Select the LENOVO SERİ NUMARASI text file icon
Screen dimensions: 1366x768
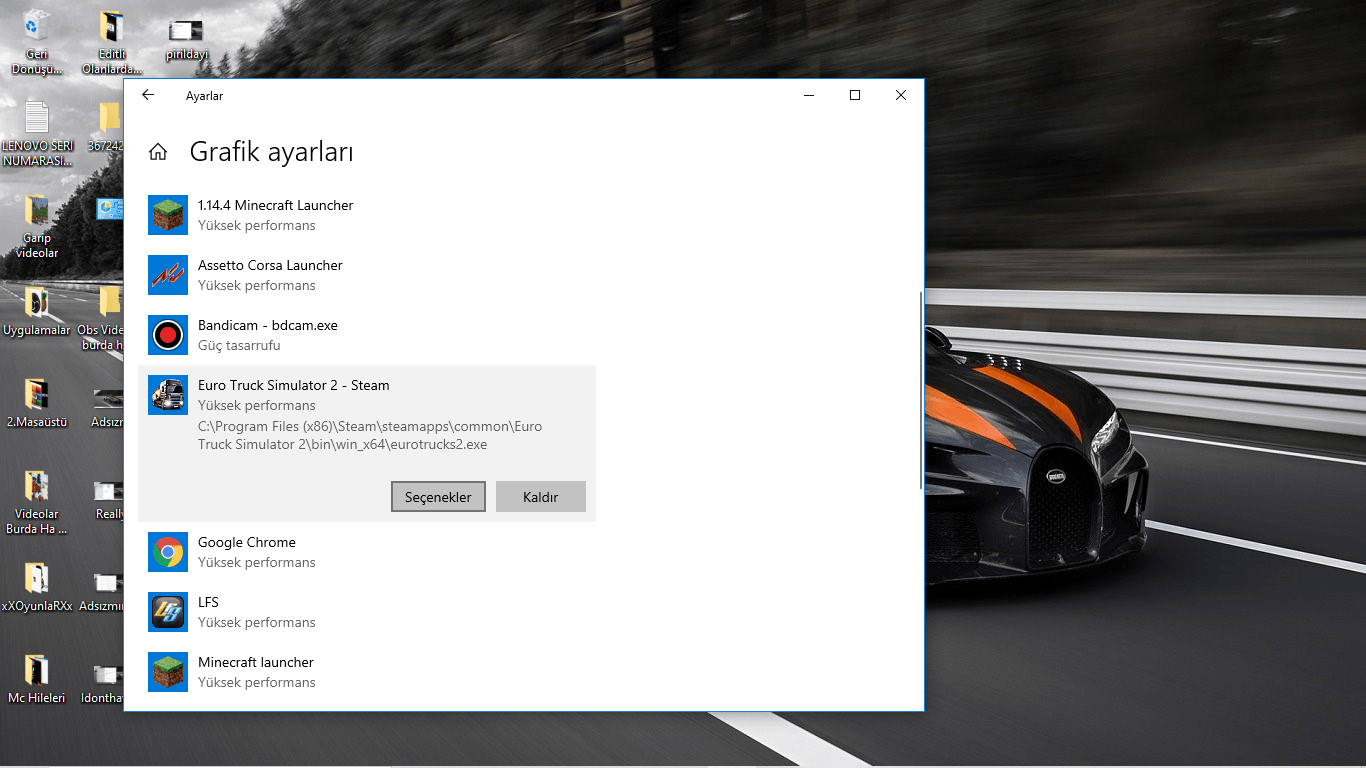pyautogui.click(x=38, y=133)
